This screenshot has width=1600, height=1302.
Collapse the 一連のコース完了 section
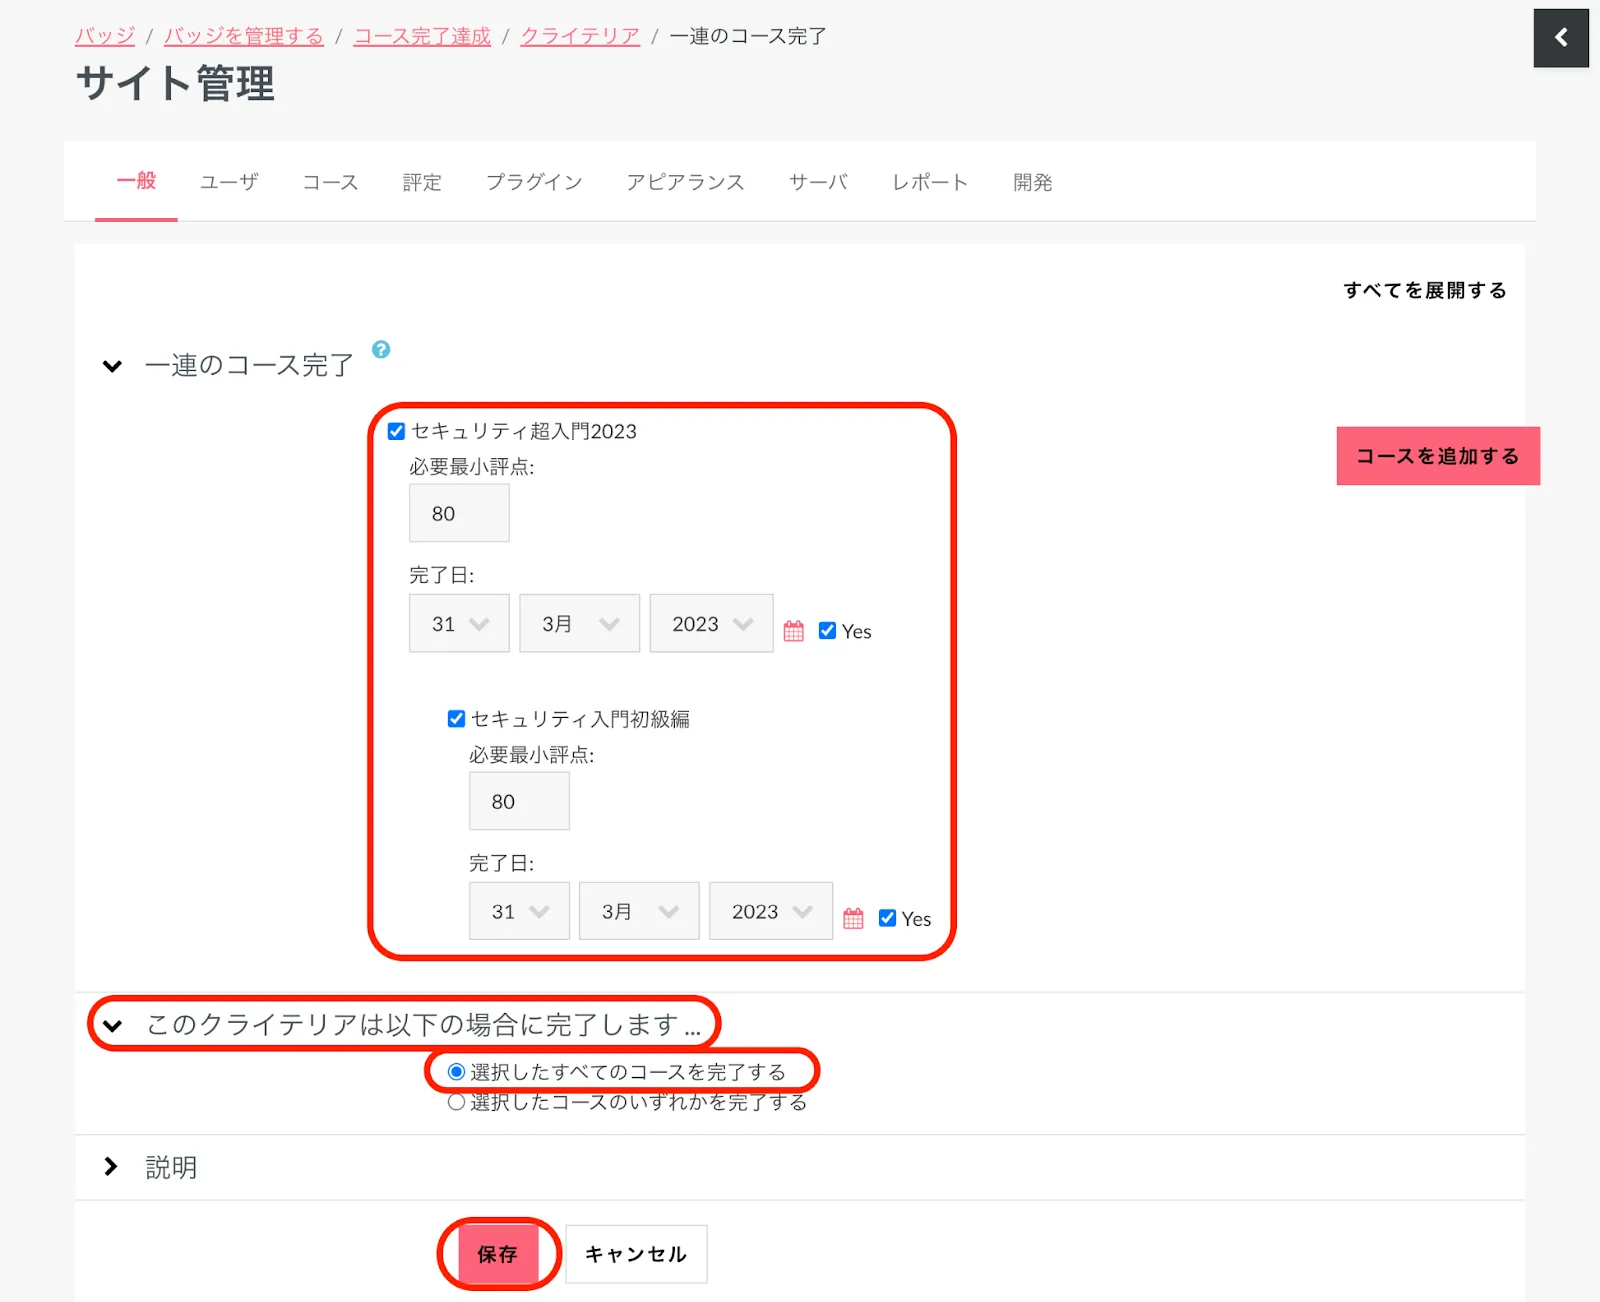click(x=113, y=366)
